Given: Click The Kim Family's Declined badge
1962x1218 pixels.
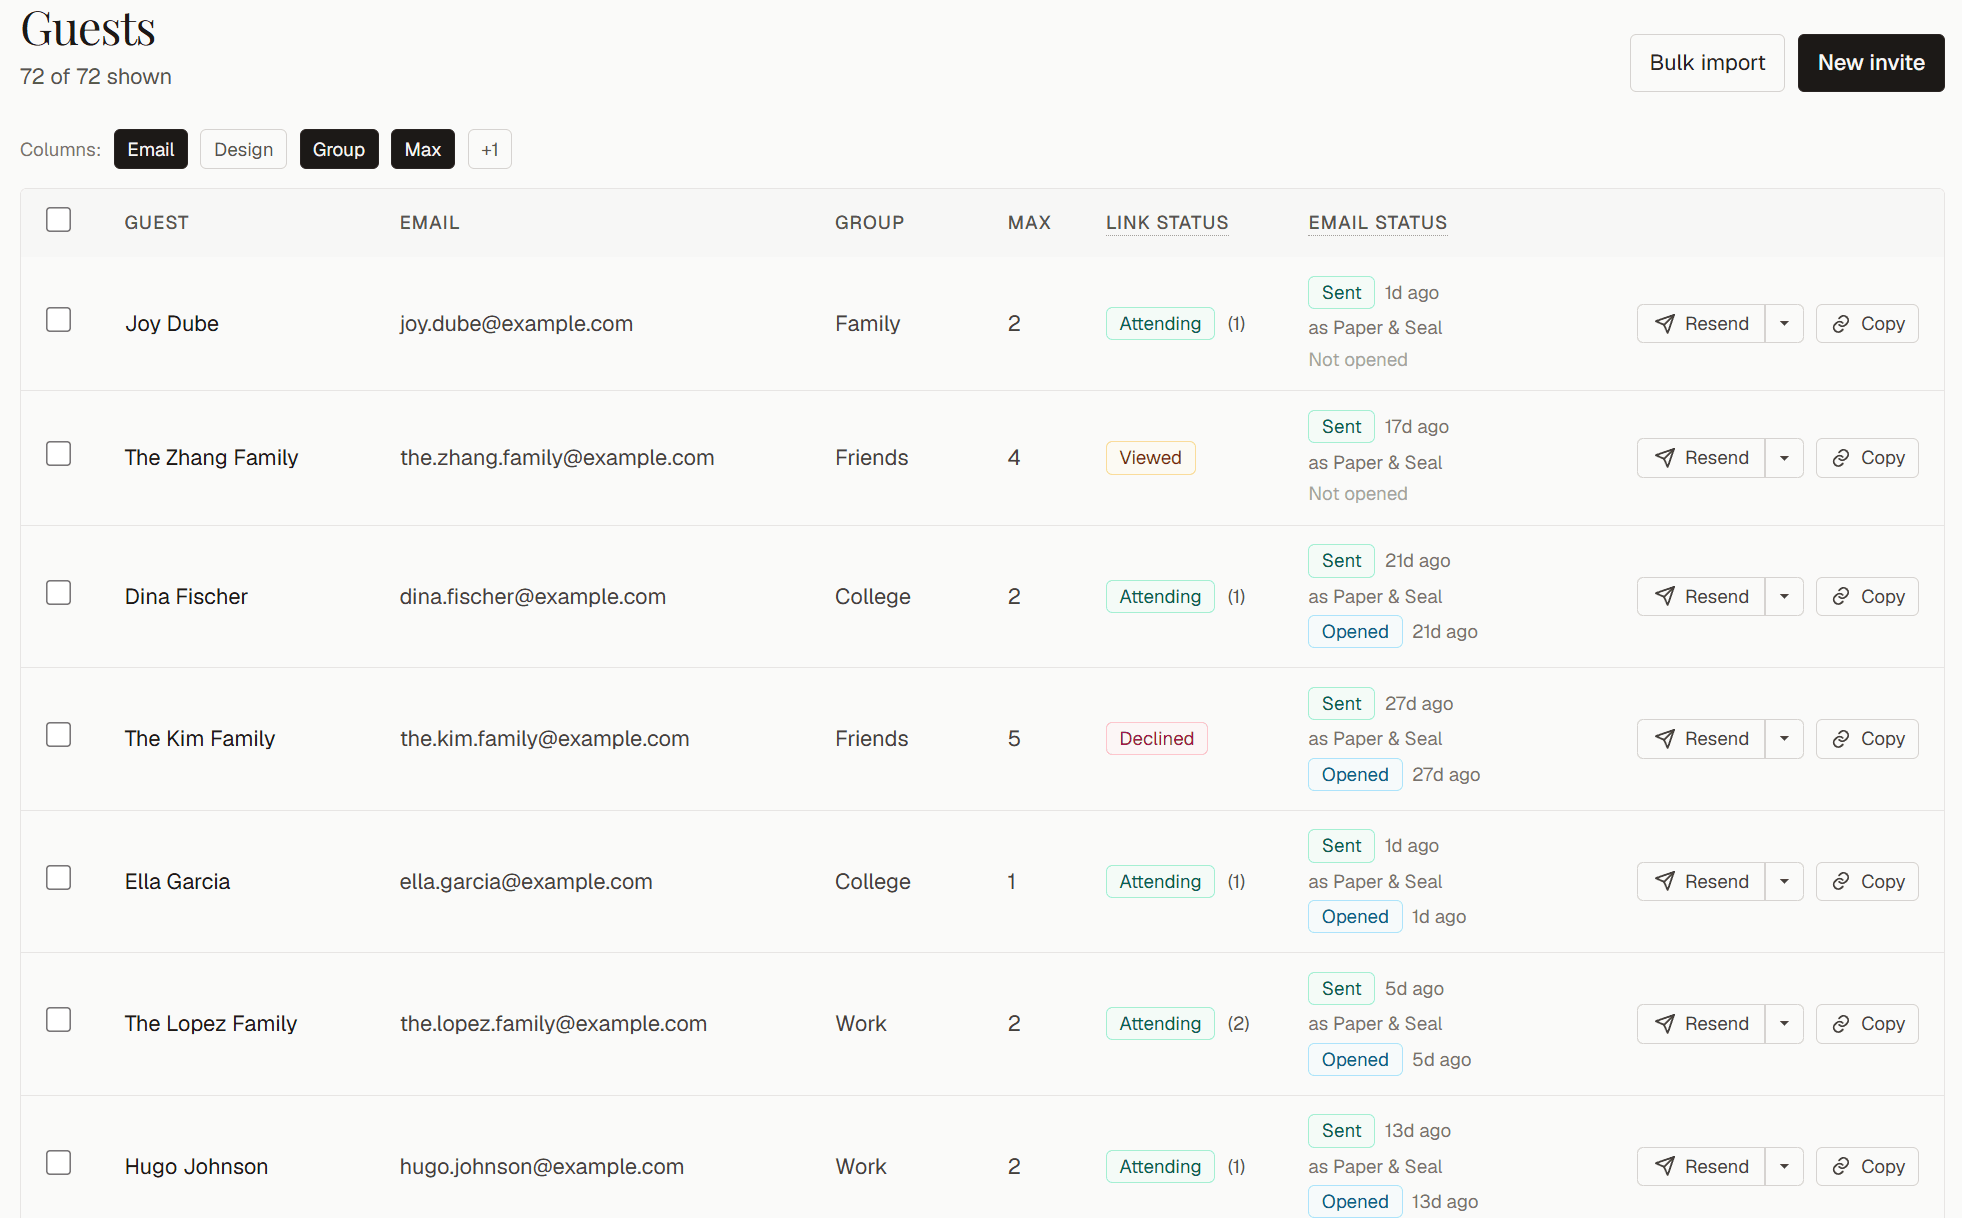Looking at the screenshot, I should 1157,739.
